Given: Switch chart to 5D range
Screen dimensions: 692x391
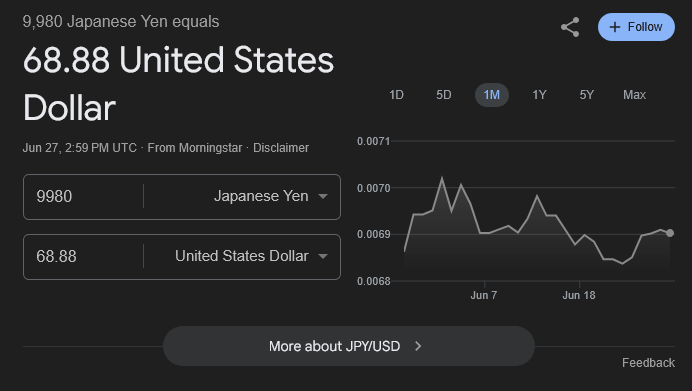Looking at the screenshot, I should pos(444,95).
